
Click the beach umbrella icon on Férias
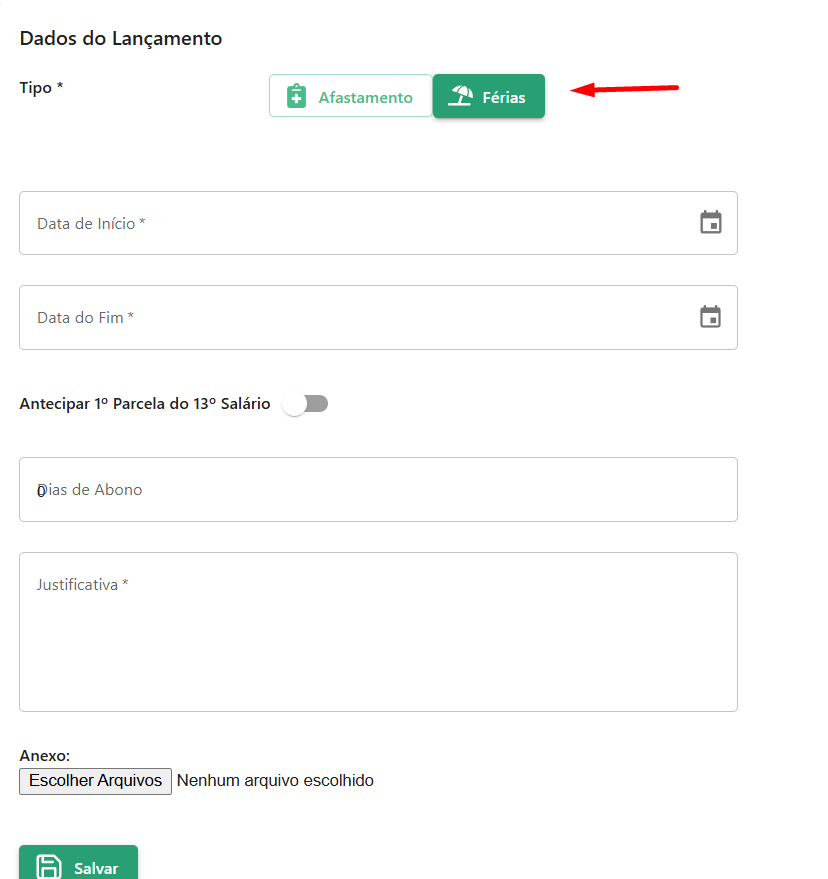coord(460,96)
